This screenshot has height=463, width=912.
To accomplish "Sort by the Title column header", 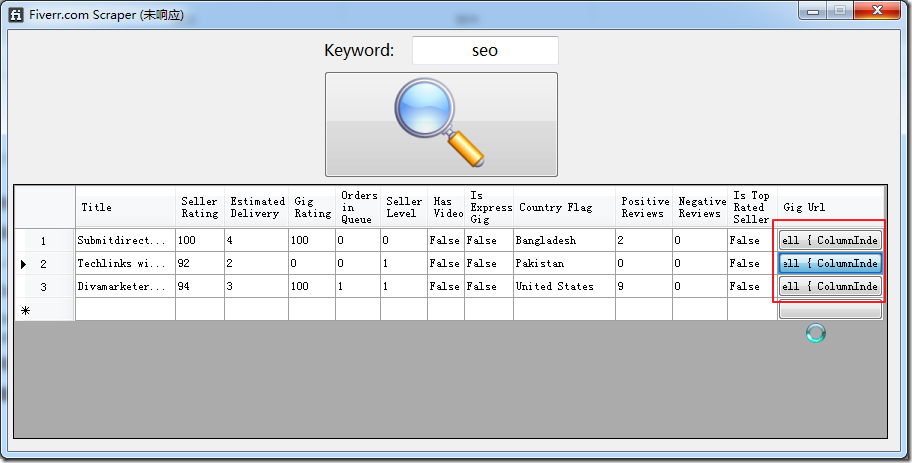I will (x=125, y=207).
